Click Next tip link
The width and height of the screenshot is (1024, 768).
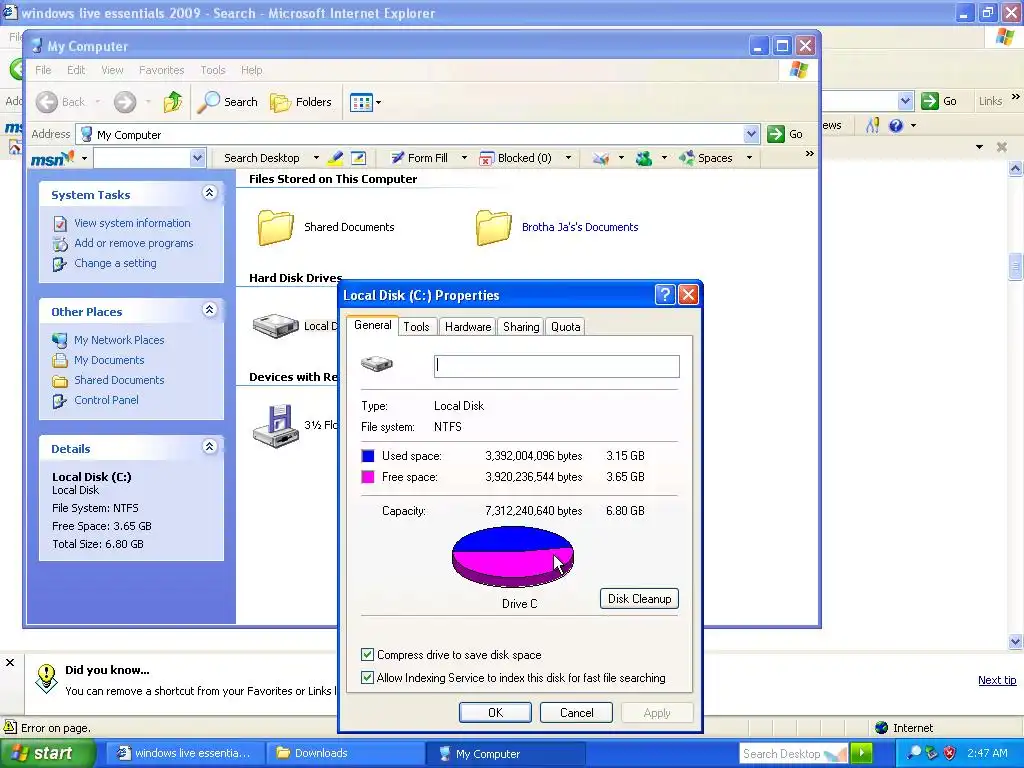[997, 680]
